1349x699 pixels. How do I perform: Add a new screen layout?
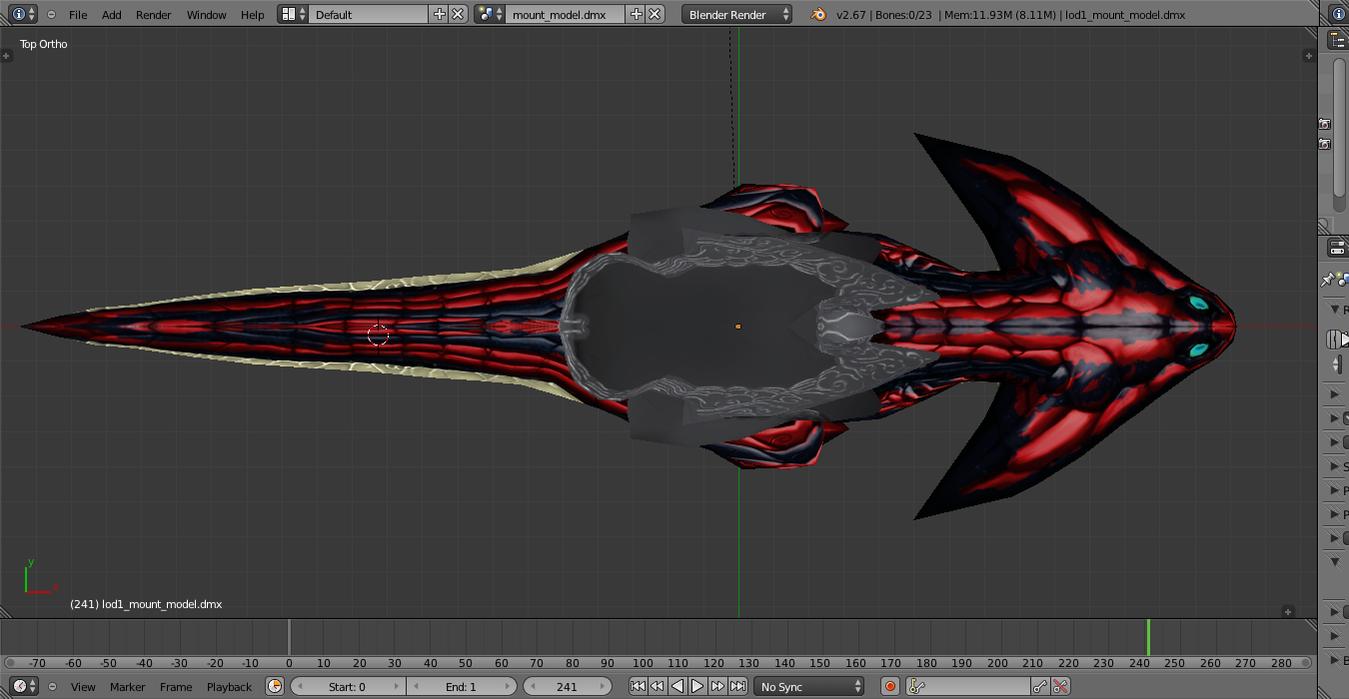point(439,14)
